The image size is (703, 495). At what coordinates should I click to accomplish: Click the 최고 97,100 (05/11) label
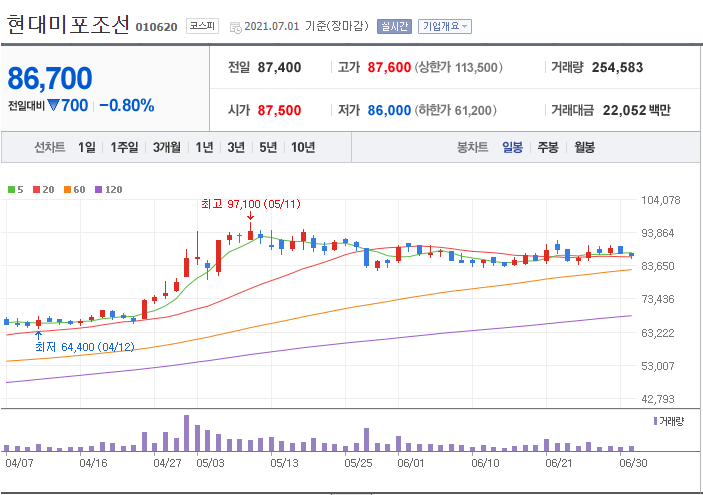click(251, 204)
